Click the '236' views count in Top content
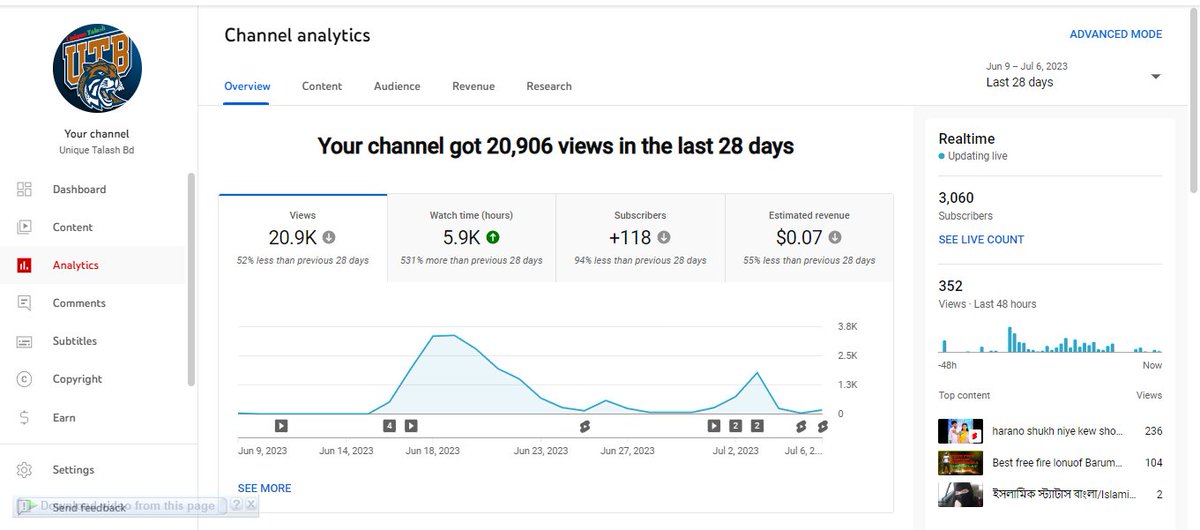 click(1153, 431)
